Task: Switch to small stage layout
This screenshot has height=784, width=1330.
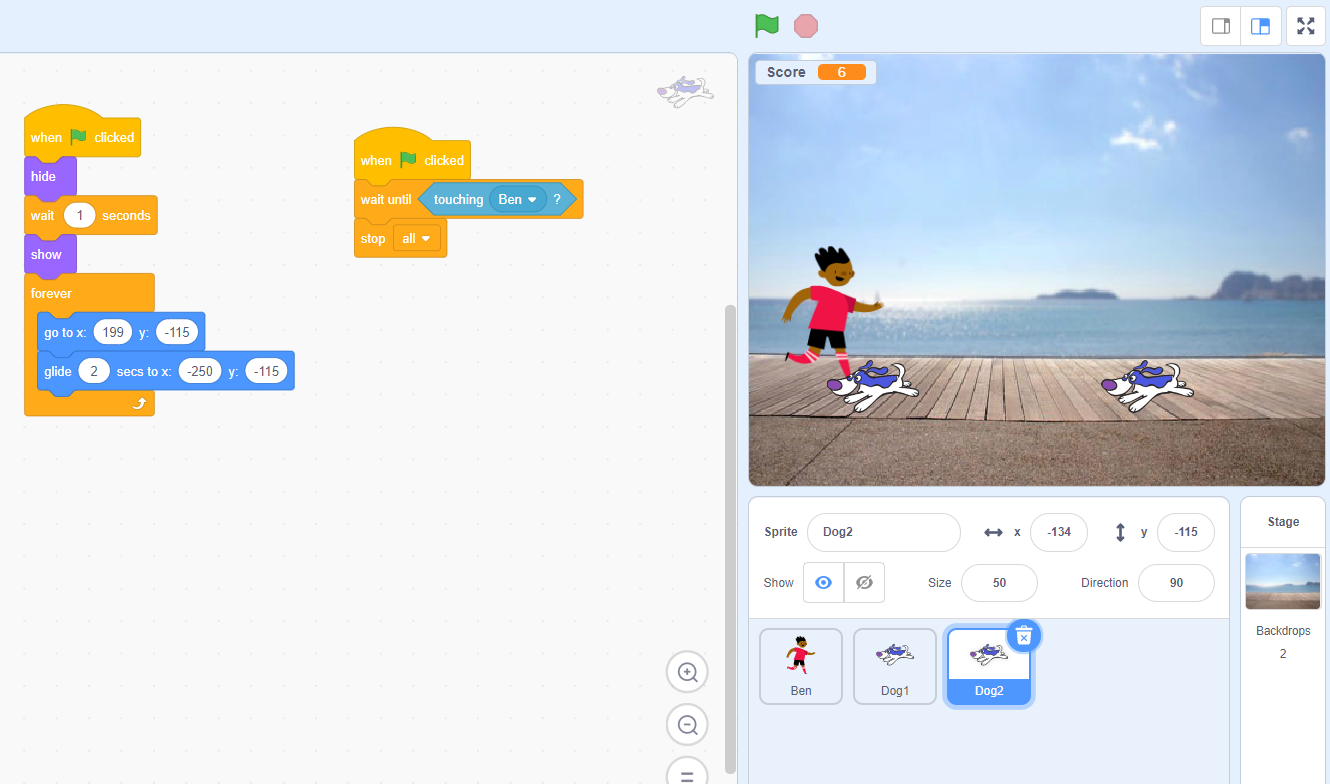Action: click(x=1220, y=26)
